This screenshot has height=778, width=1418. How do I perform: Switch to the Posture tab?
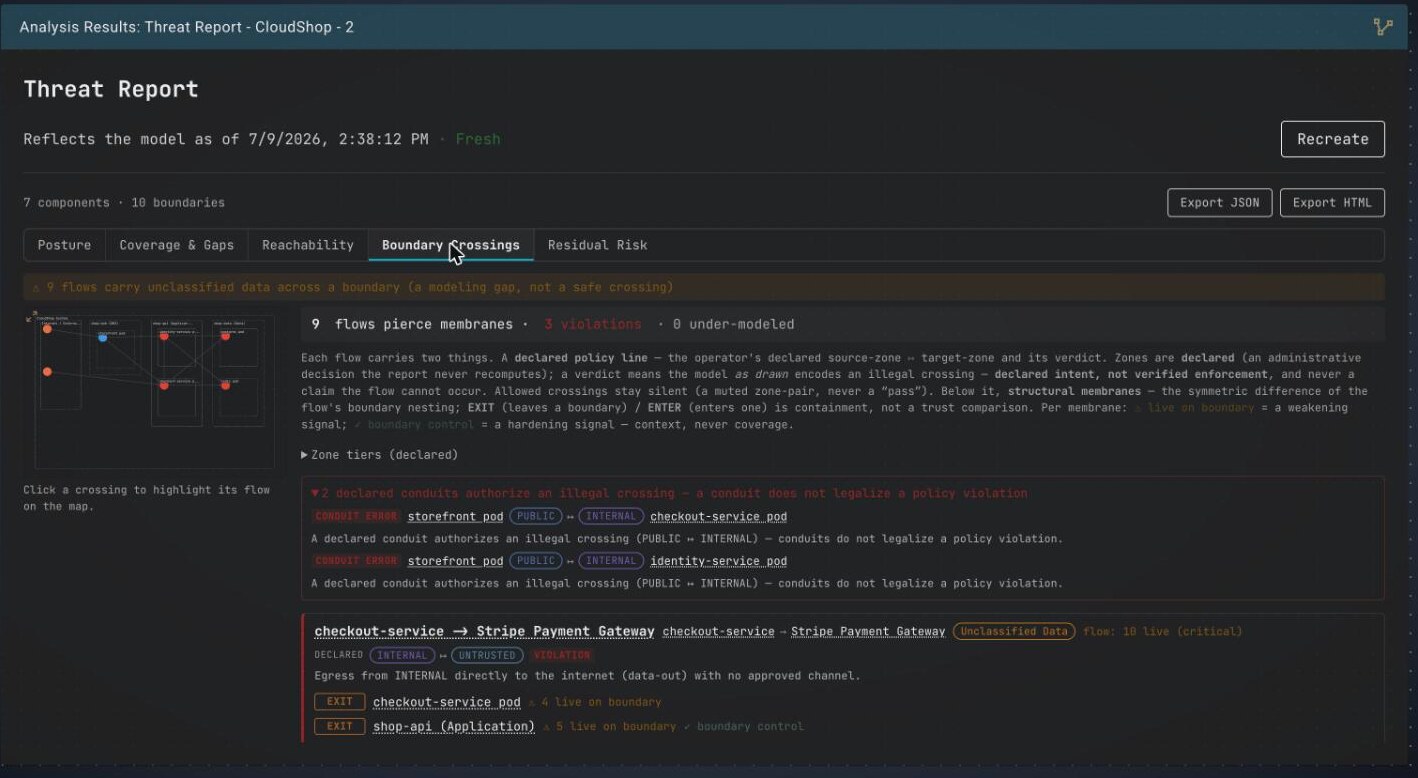pyautogui.click(x=64, y=245)
